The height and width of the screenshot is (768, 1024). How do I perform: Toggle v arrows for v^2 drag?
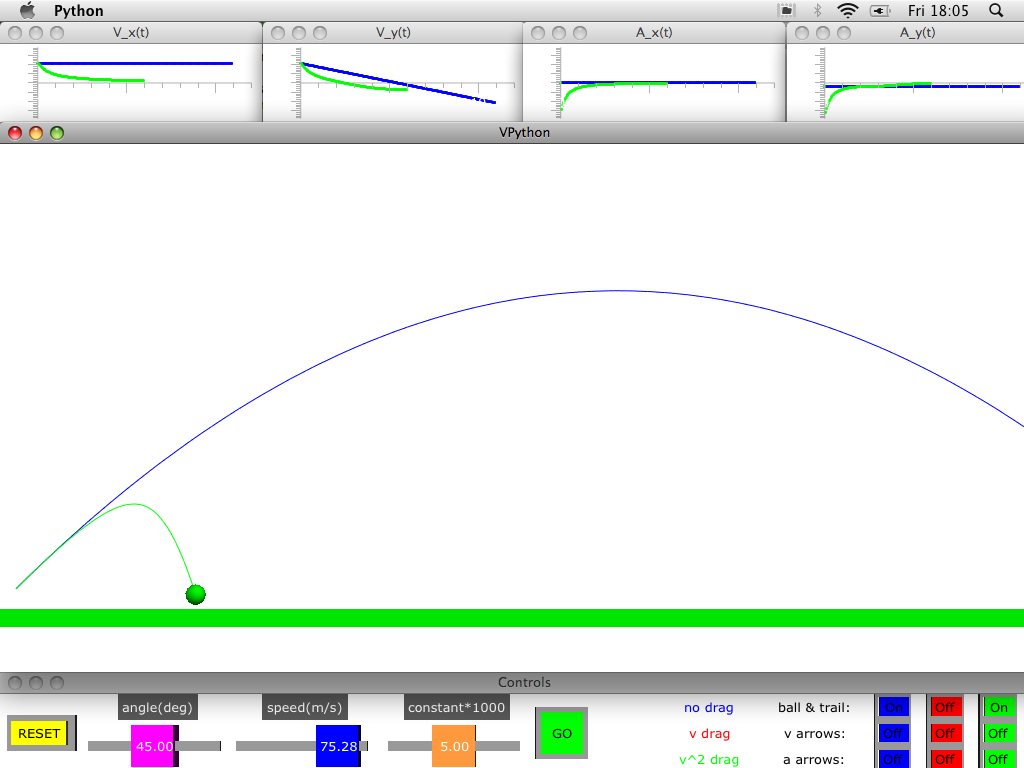pos(998,733)
